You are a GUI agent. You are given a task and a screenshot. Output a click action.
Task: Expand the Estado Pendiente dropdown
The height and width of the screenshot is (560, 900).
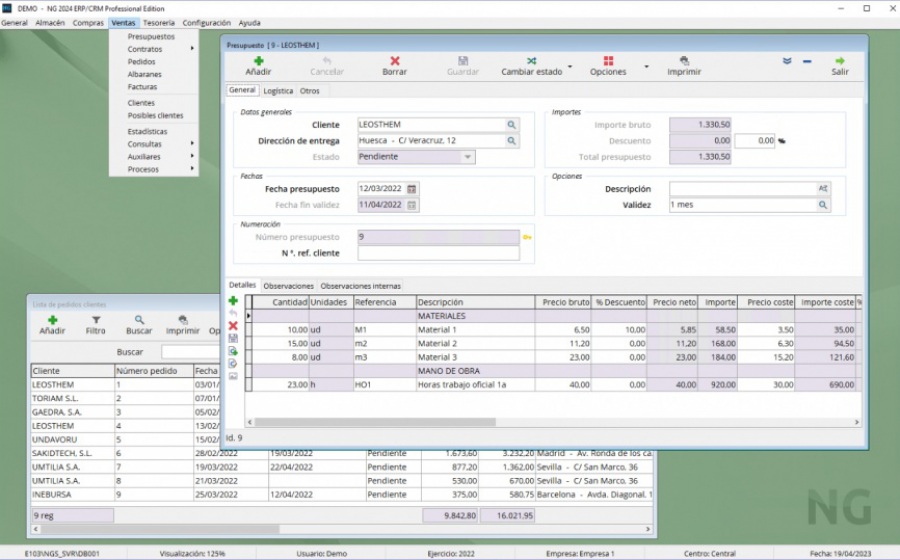tap(468, 157)
